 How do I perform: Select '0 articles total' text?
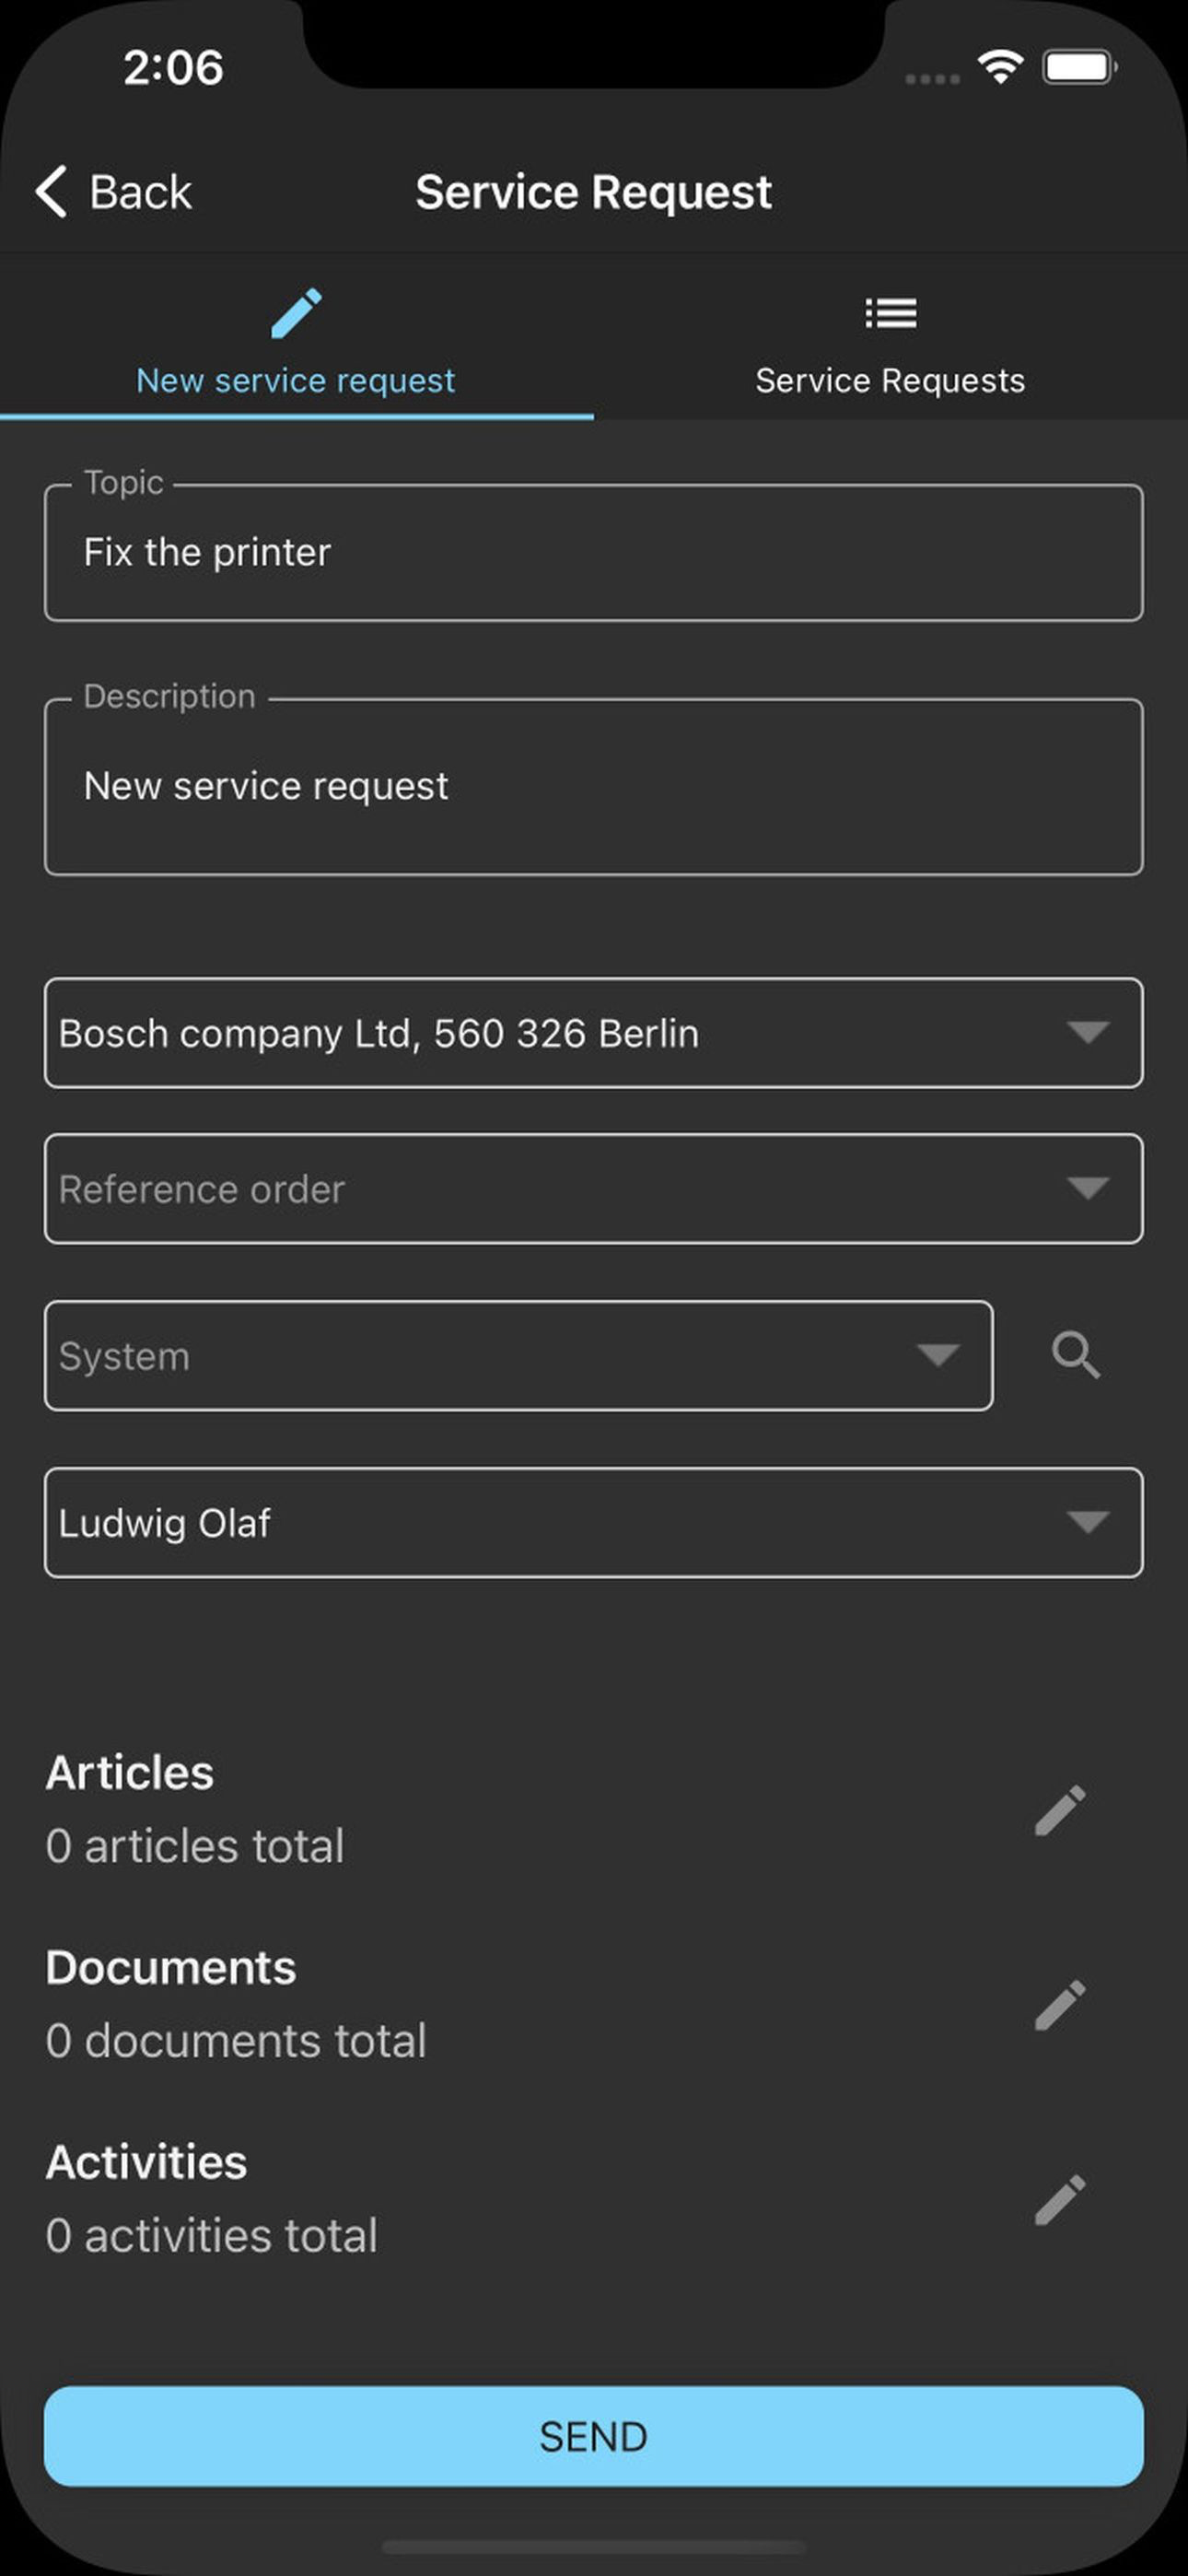point(195,1846)
